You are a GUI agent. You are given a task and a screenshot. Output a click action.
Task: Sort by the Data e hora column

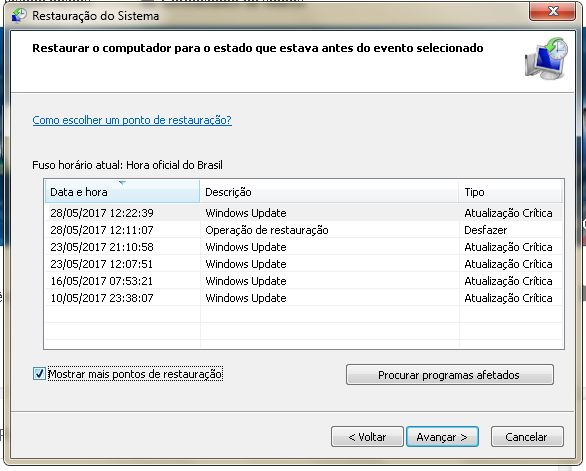point(122,192)
